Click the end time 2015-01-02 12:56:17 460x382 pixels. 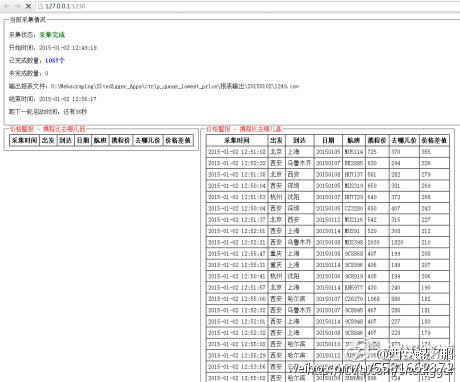67,99
